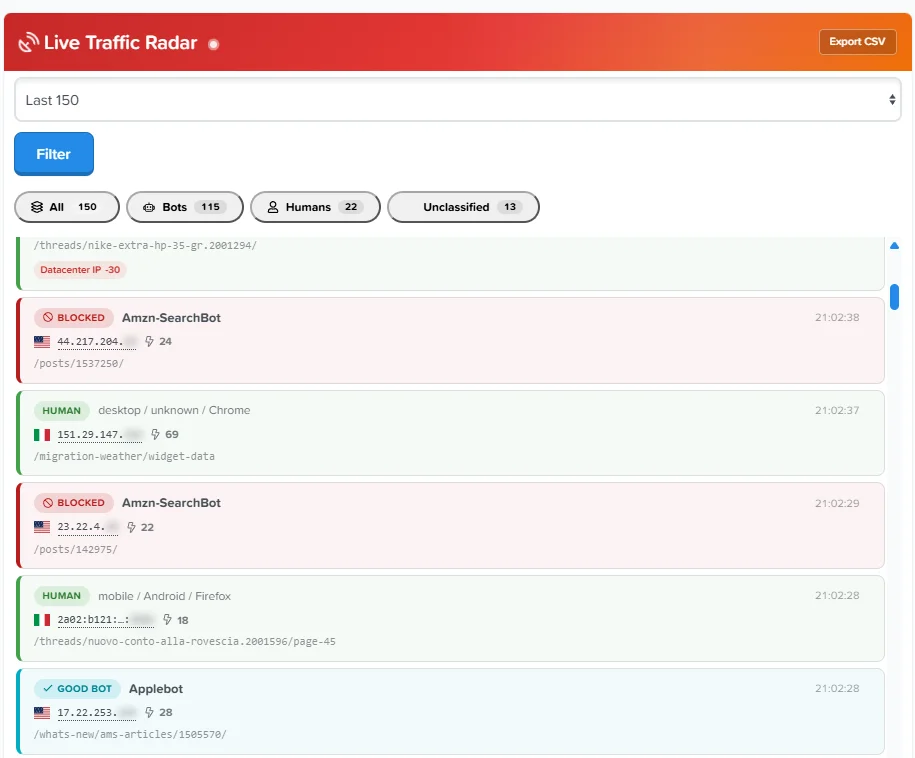Viewport: 915px width, 758px height.
Task: Click the HUMAN badge on Android Firefox entry
Action: 61,596
